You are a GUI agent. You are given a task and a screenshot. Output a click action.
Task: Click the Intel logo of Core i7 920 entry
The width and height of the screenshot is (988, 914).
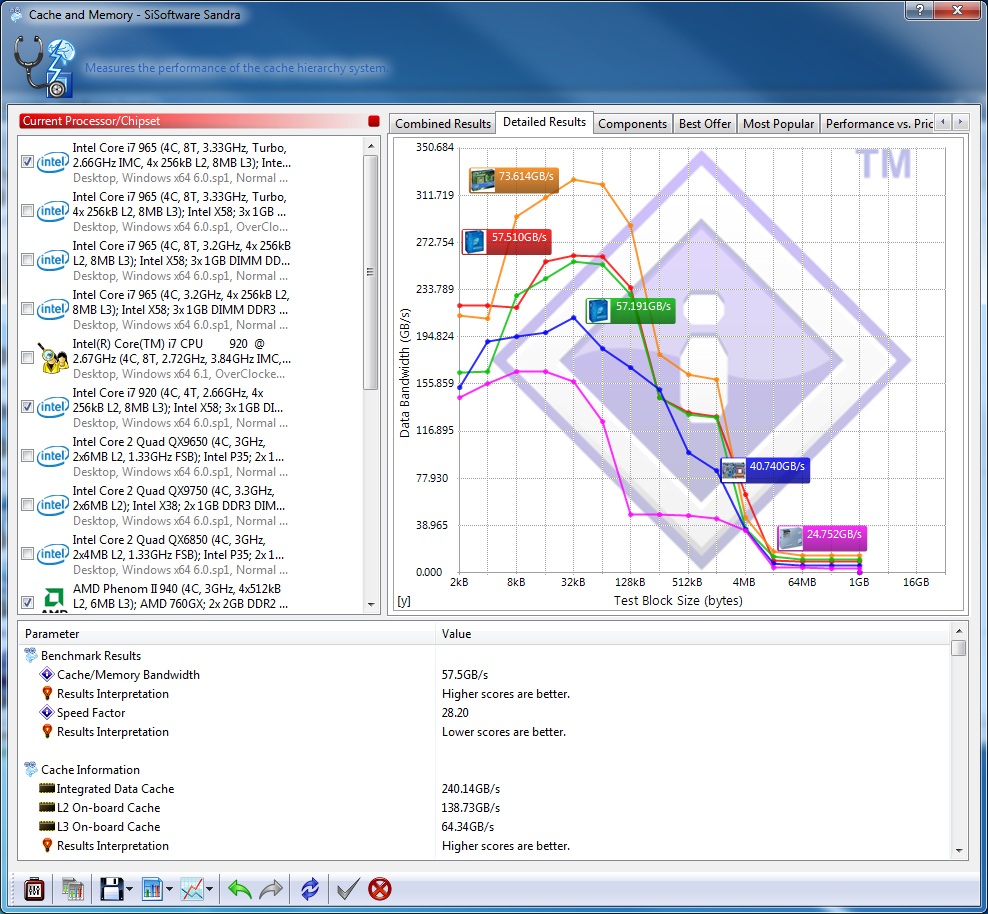[52, 408]
